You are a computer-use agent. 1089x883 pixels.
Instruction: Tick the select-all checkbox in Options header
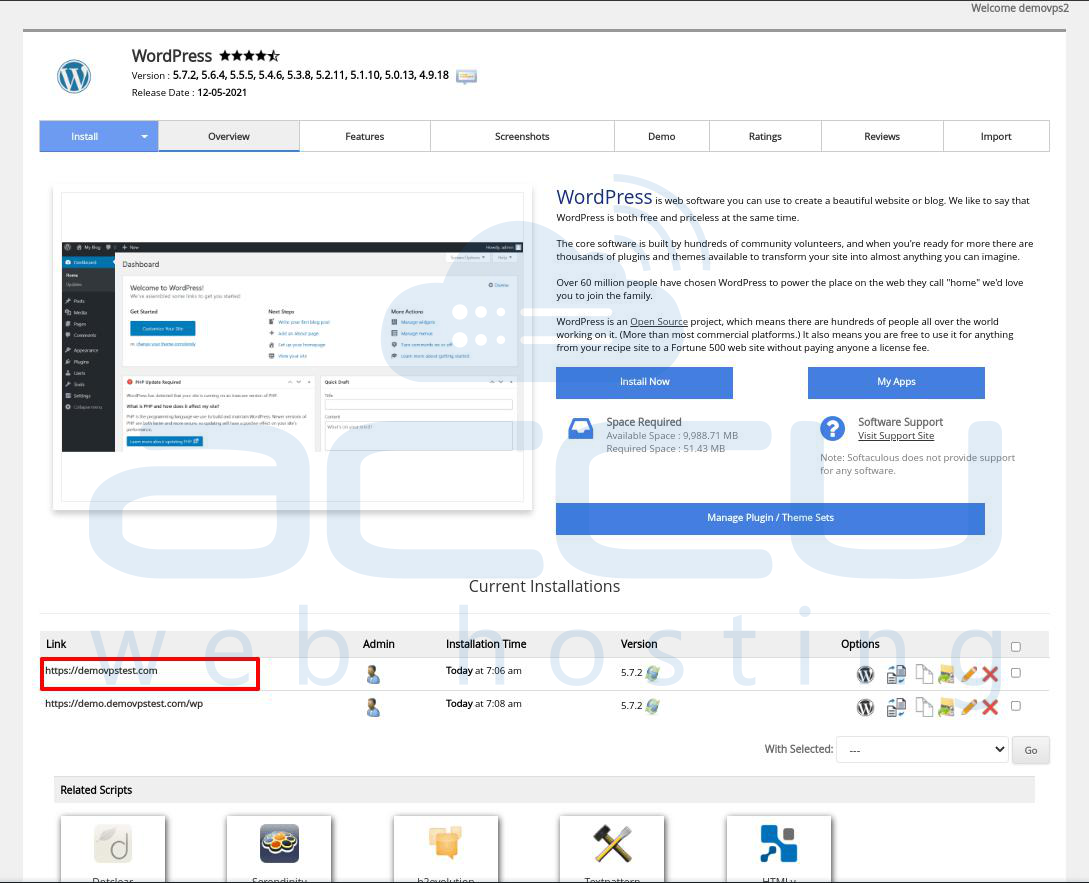1016,647
